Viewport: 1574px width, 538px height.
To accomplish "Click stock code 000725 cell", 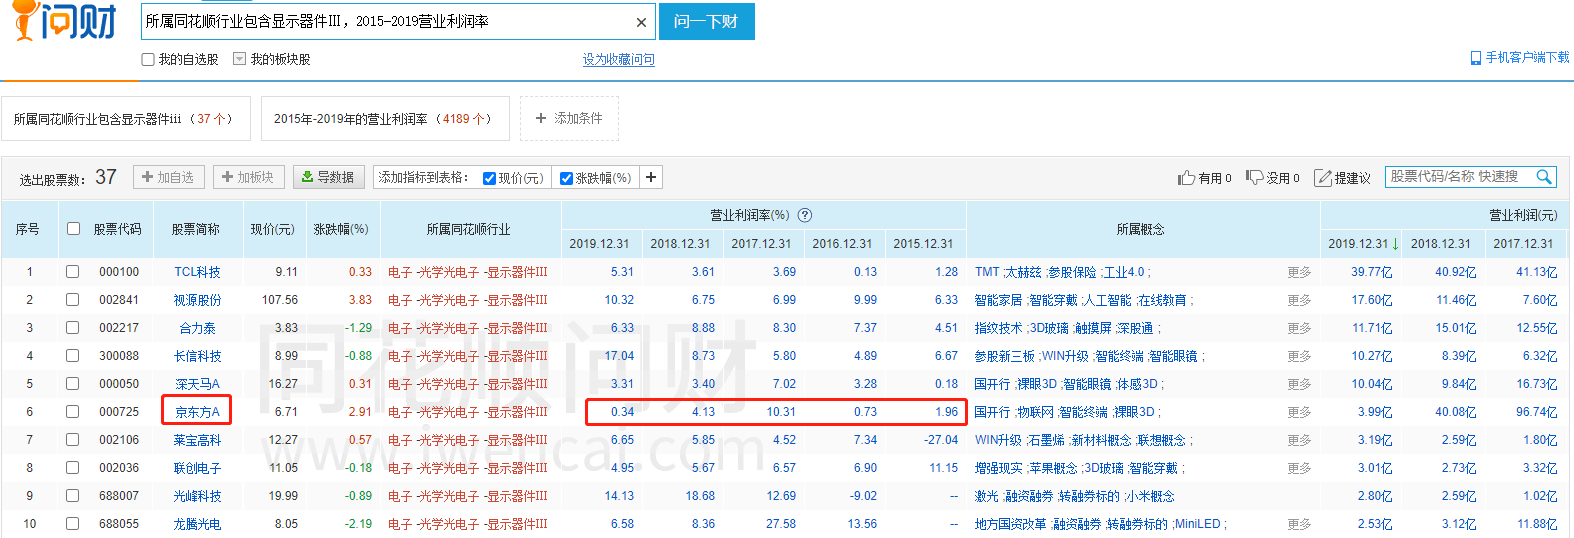I will (119, 412).
